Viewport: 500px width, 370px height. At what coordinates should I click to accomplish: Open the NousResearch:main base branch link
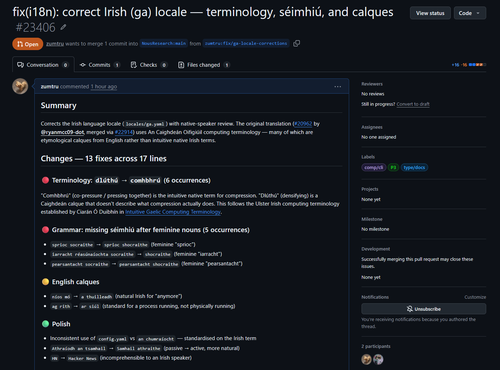click(x=164, y=43)
